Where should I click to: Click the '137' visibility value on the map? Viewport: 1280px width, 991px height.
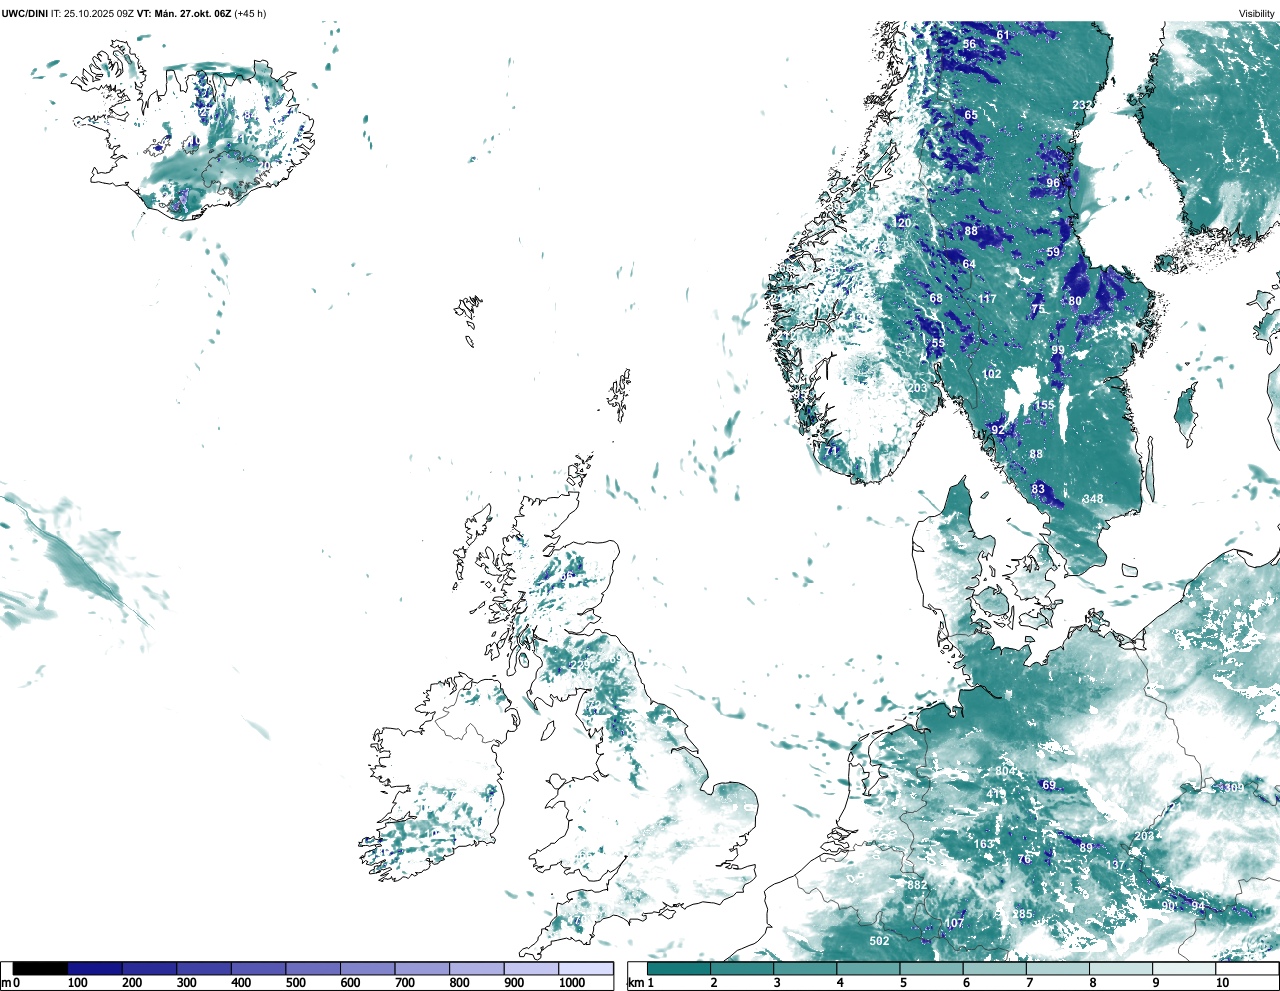[x=1115, y=865]
